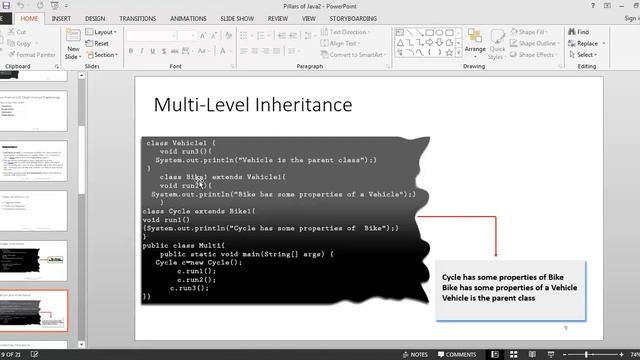The height and width of the screenshot is (360, 640).
Task: Click the Line Spacing icon
Action: pos(309,36)
